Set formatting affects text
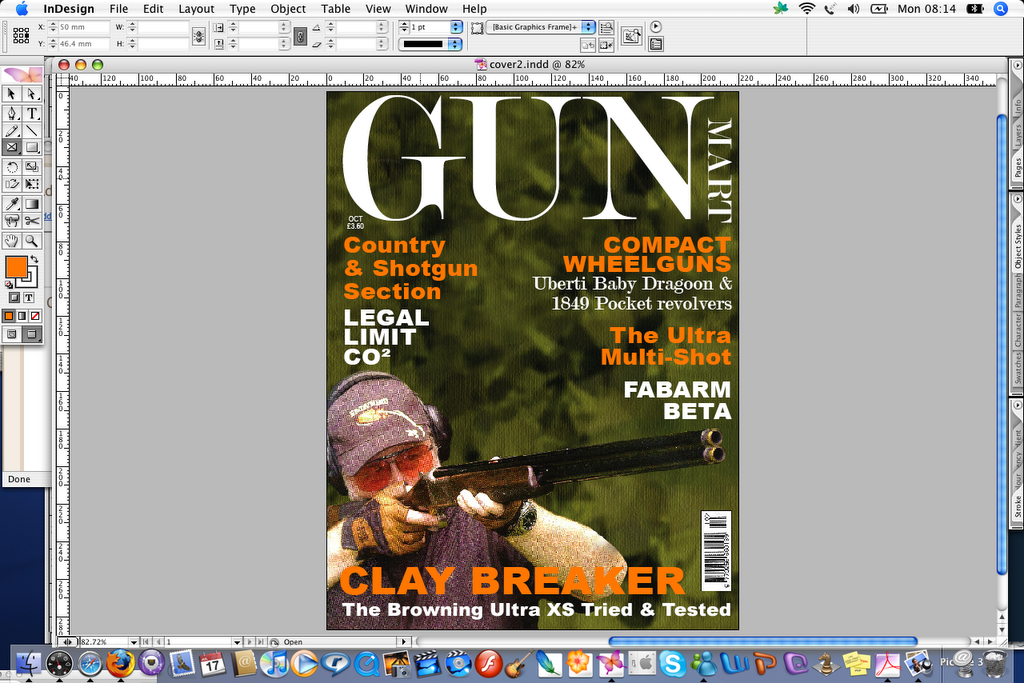 coord(29,298)
